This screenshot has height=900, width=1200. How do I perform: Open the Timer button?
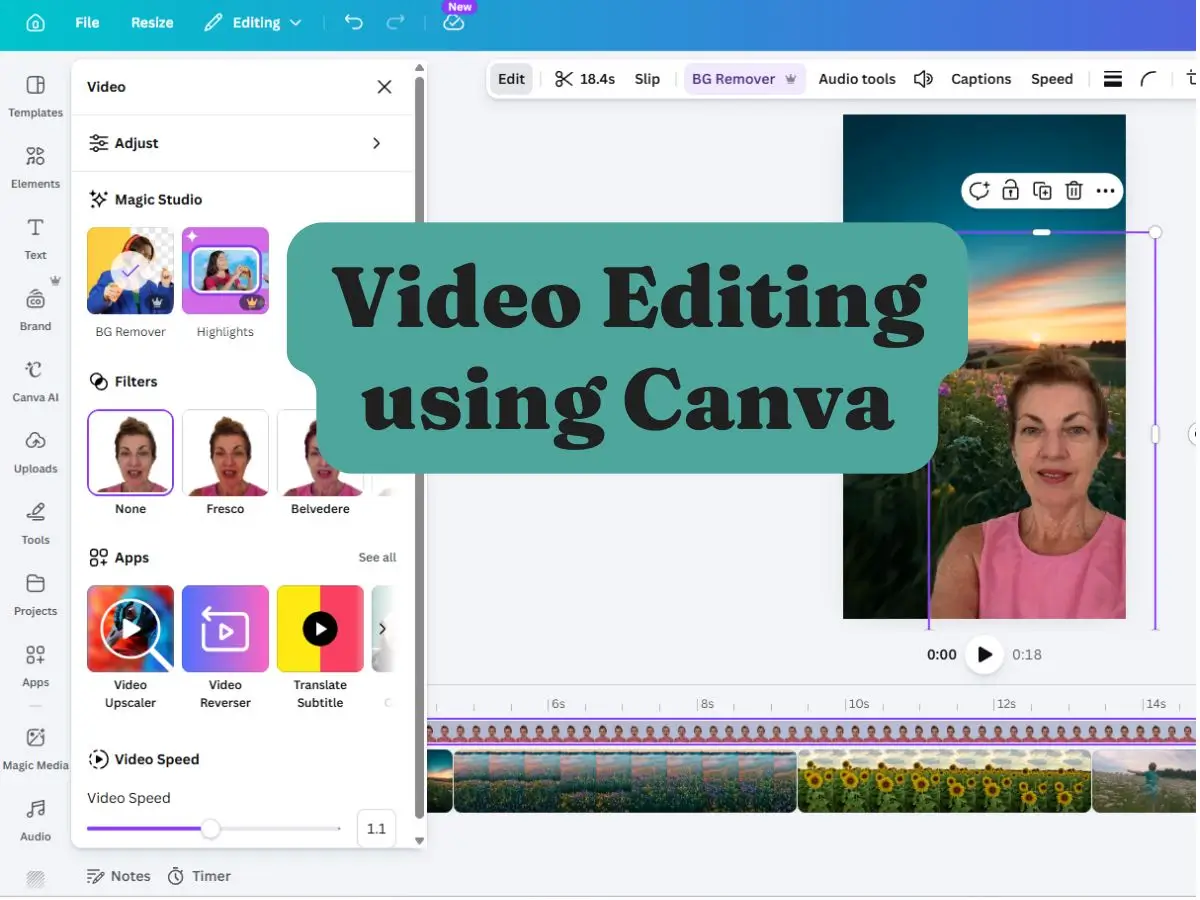click(199, 876)
